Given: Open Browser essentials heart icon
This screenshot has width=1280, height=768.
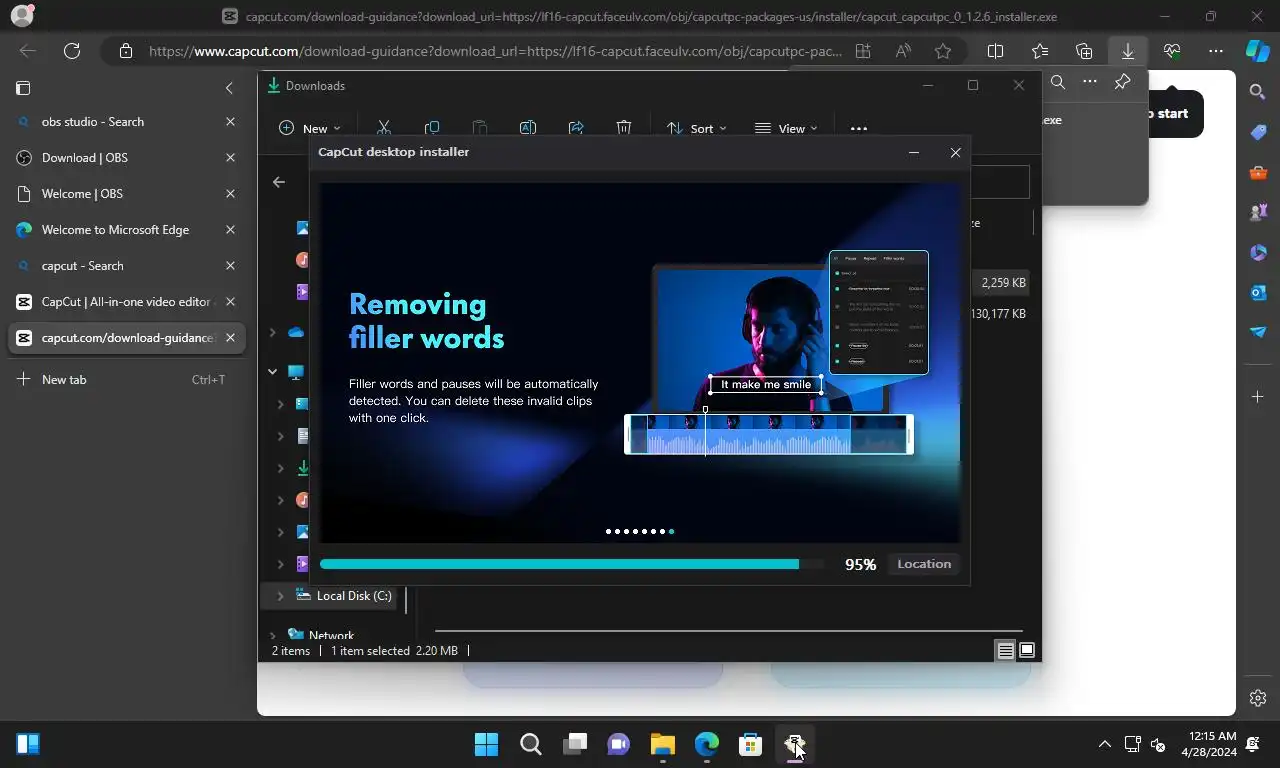Looking at the screenshot, I should point(1172,51).
